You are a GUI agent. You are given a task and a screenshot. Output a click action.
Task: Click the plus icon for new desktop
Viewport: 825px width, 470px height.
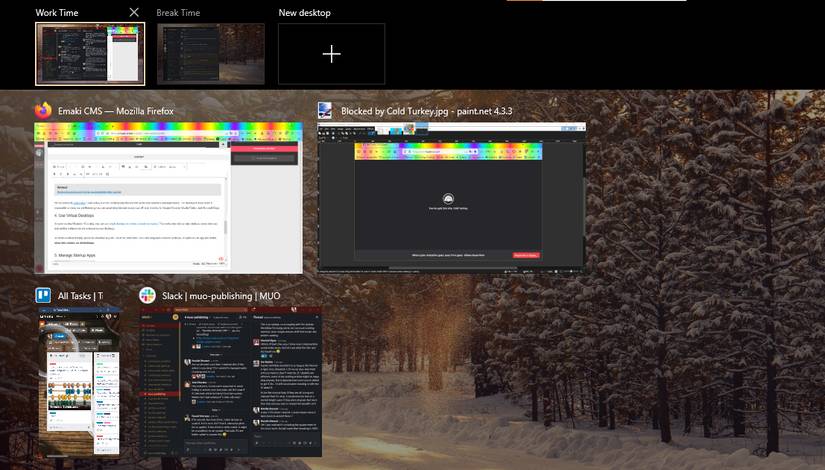[x=331, y=54]
